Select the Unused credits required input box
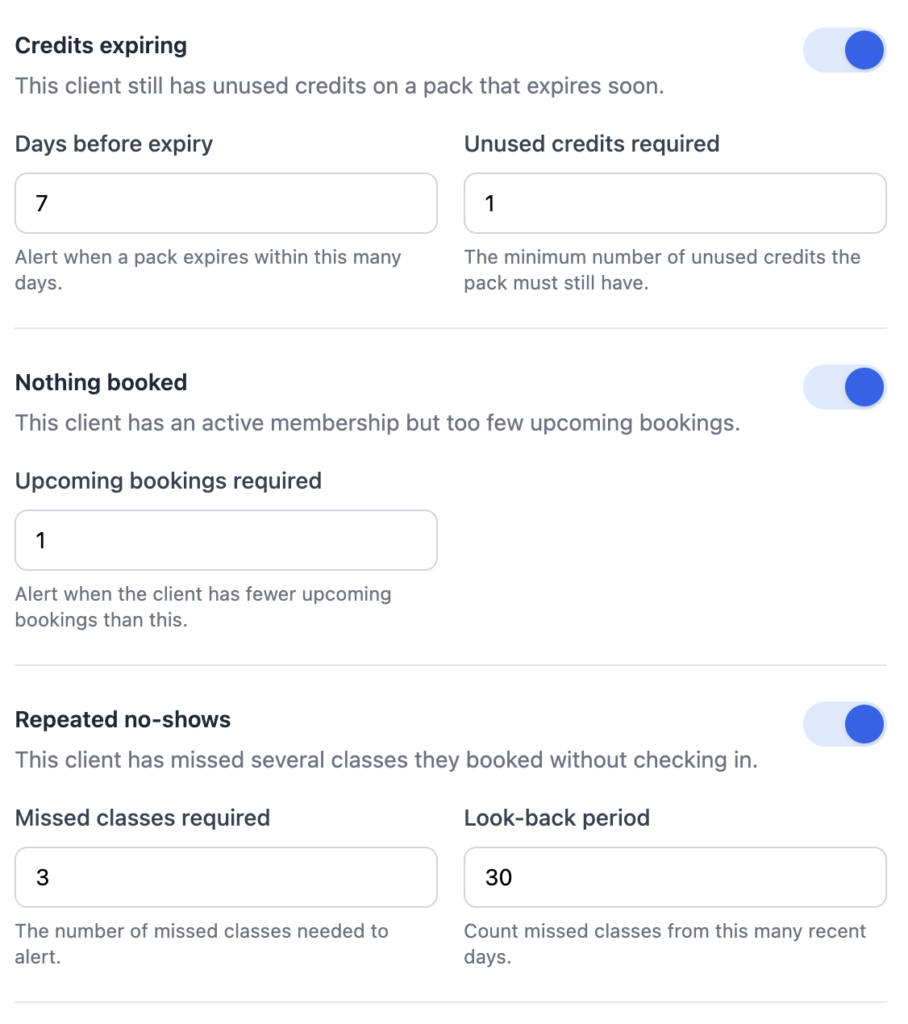 click(x=675, y=203)
